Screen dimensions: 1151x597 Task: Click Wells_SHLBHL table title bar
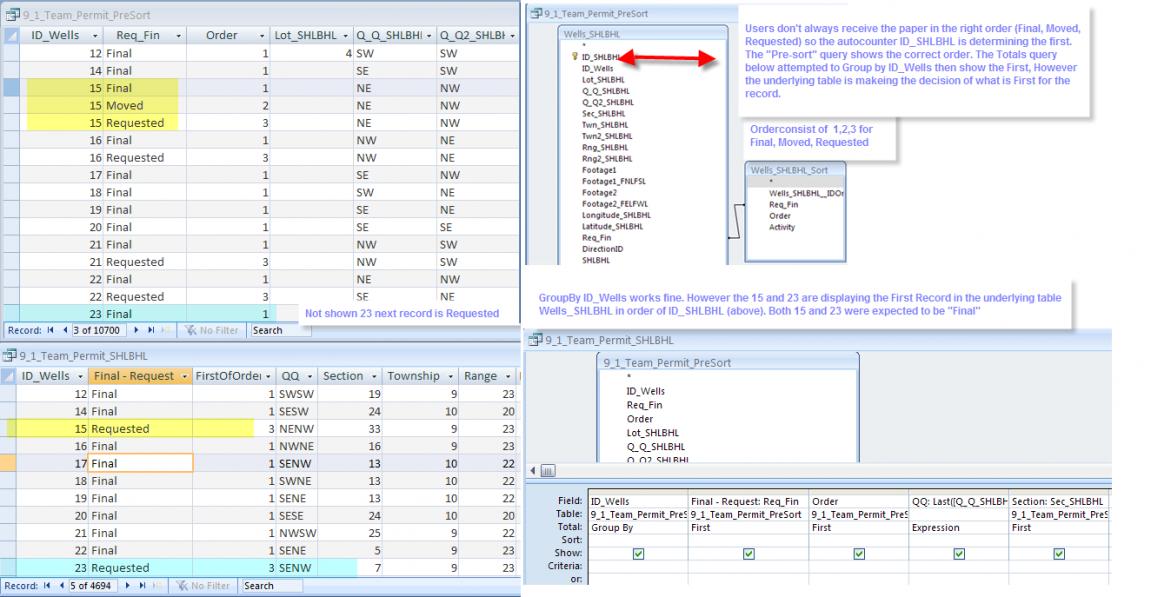(x=644, y=34)
